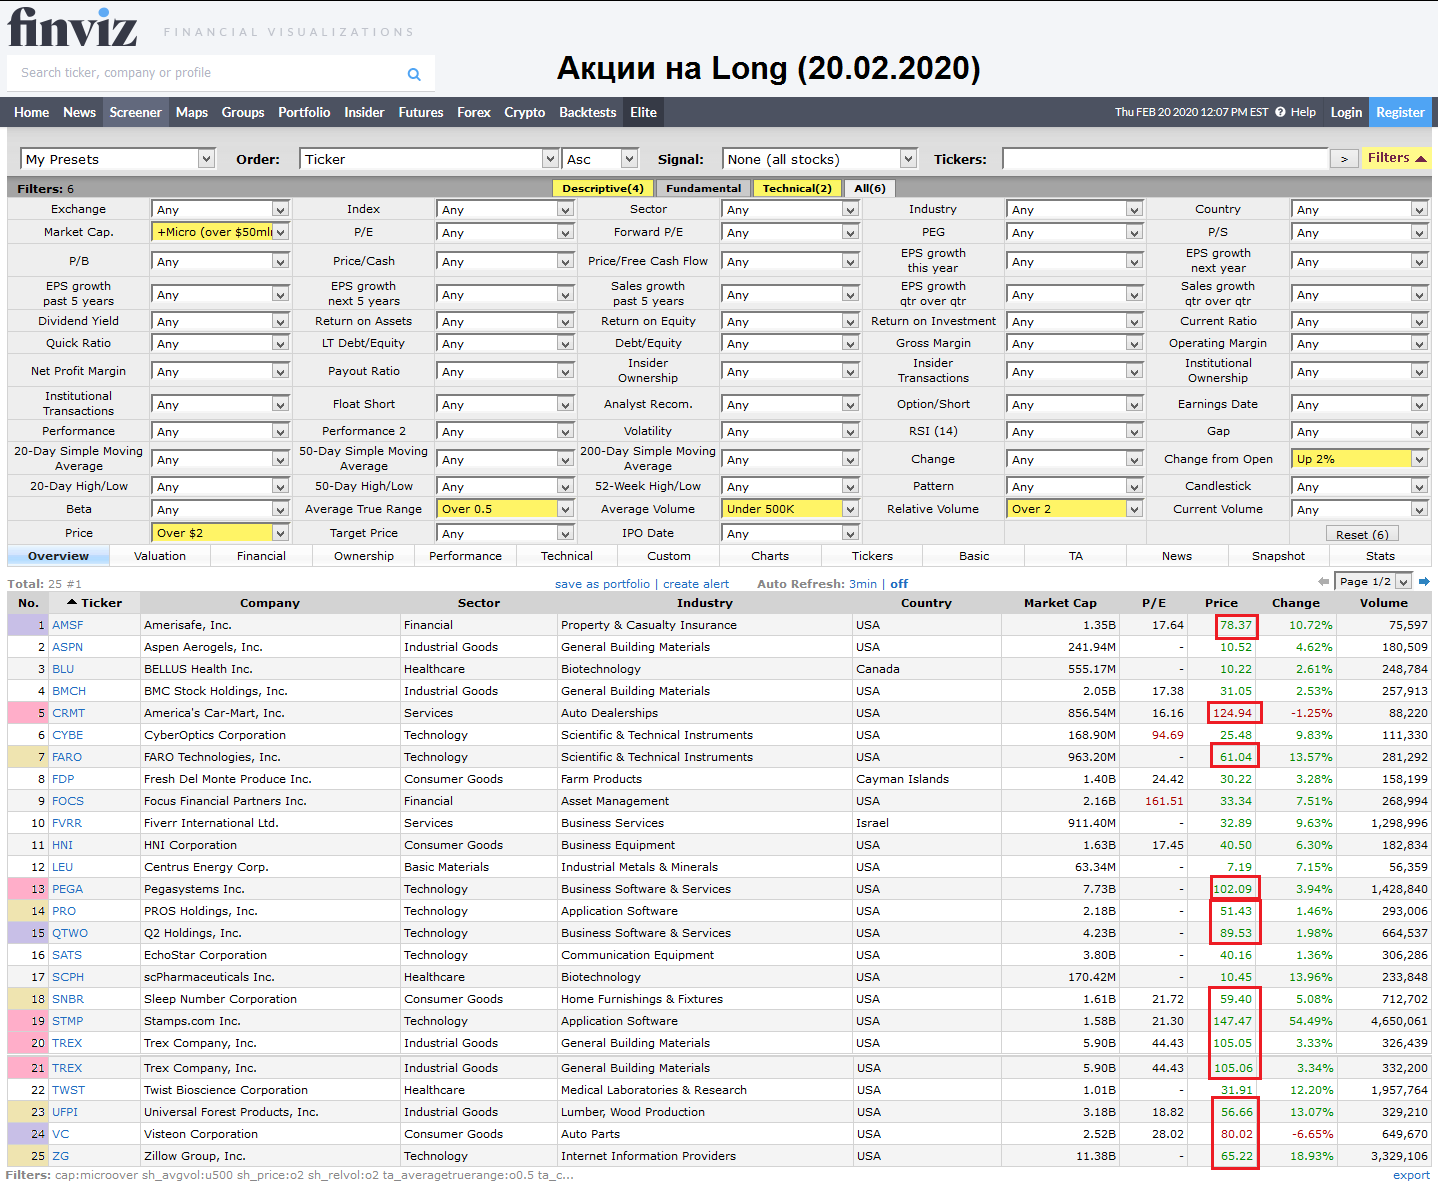Switch to the Fundamental filters tab

[703, 188]
